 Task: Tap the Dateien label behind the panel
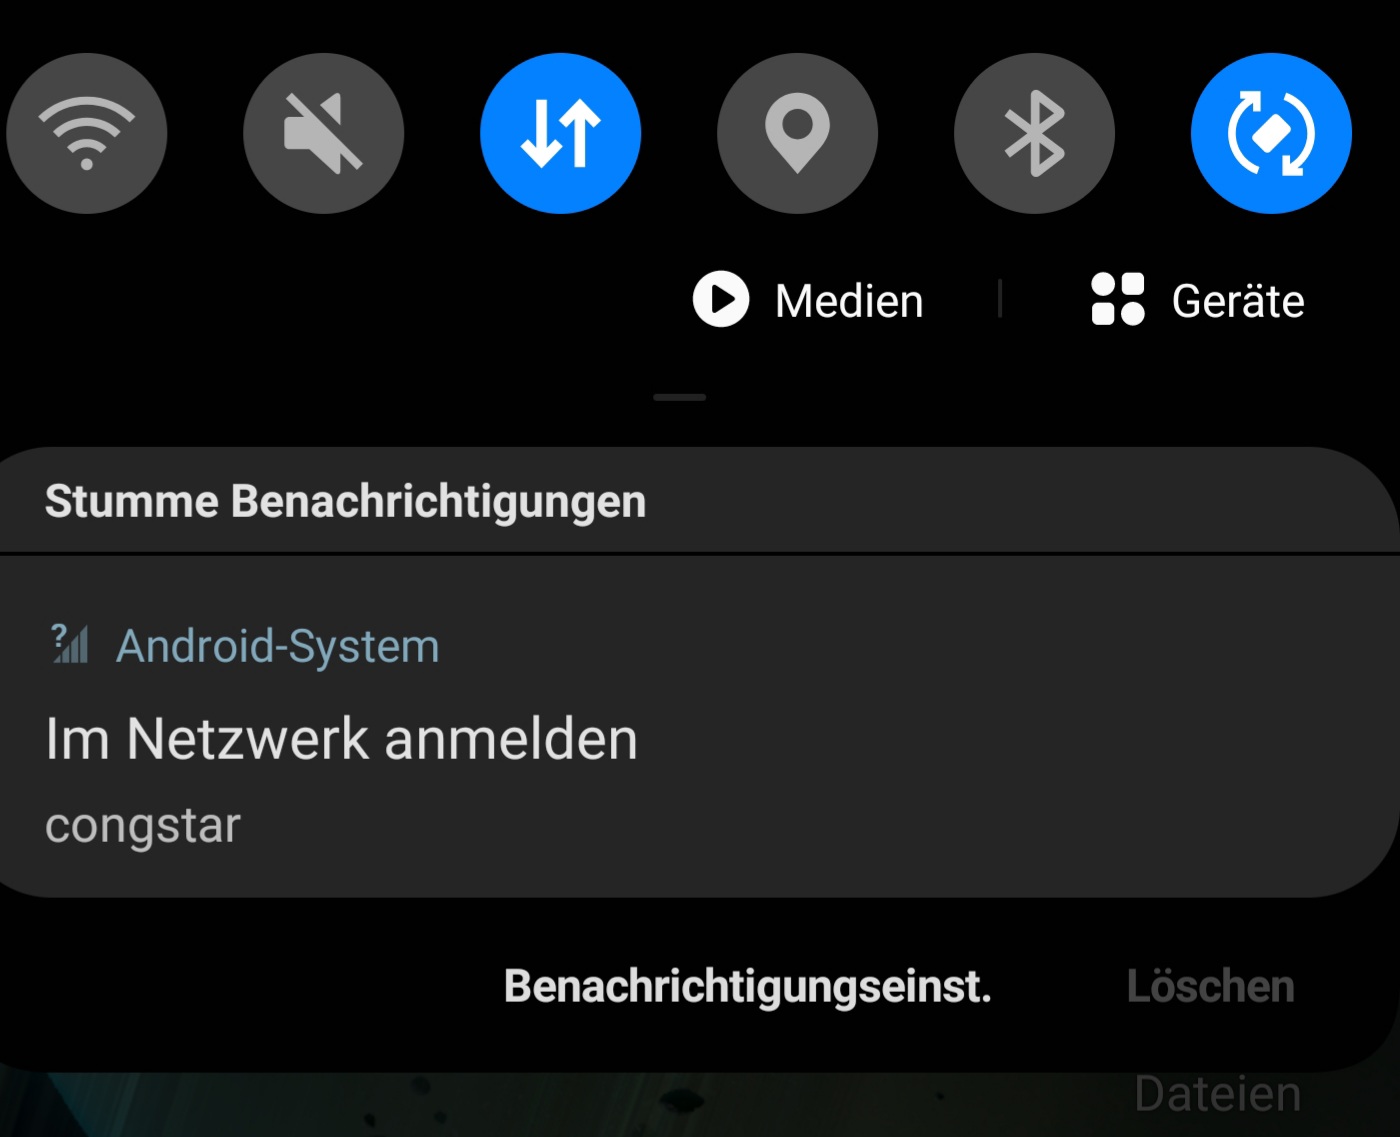pyautogui.click(x=1218, y=1094)
